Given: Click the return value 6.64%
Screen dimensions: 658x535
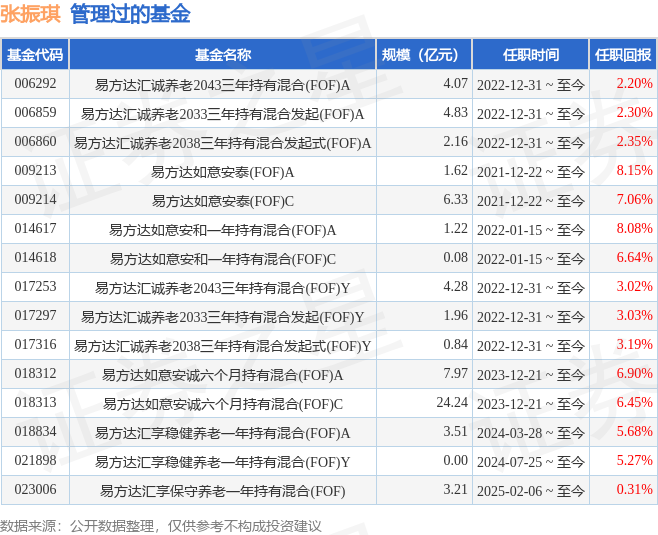Looking at the screenshot, I should click(634, 257).
